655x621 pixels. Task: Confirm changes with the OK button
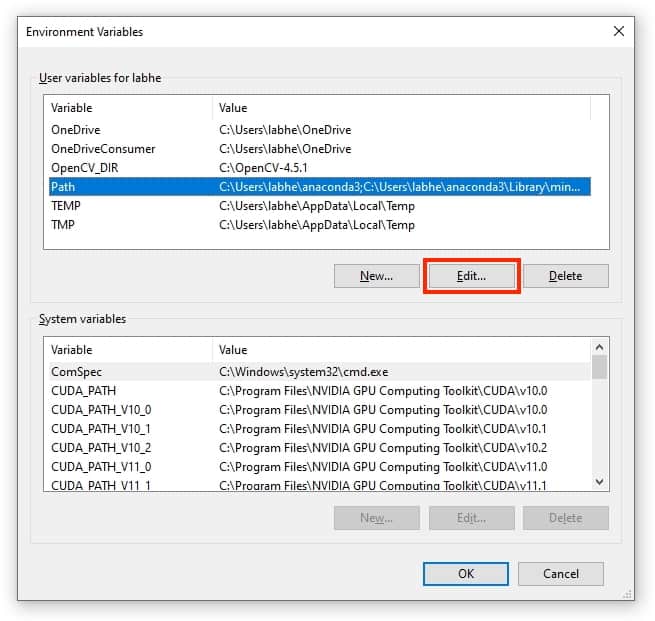coord(466,574)
